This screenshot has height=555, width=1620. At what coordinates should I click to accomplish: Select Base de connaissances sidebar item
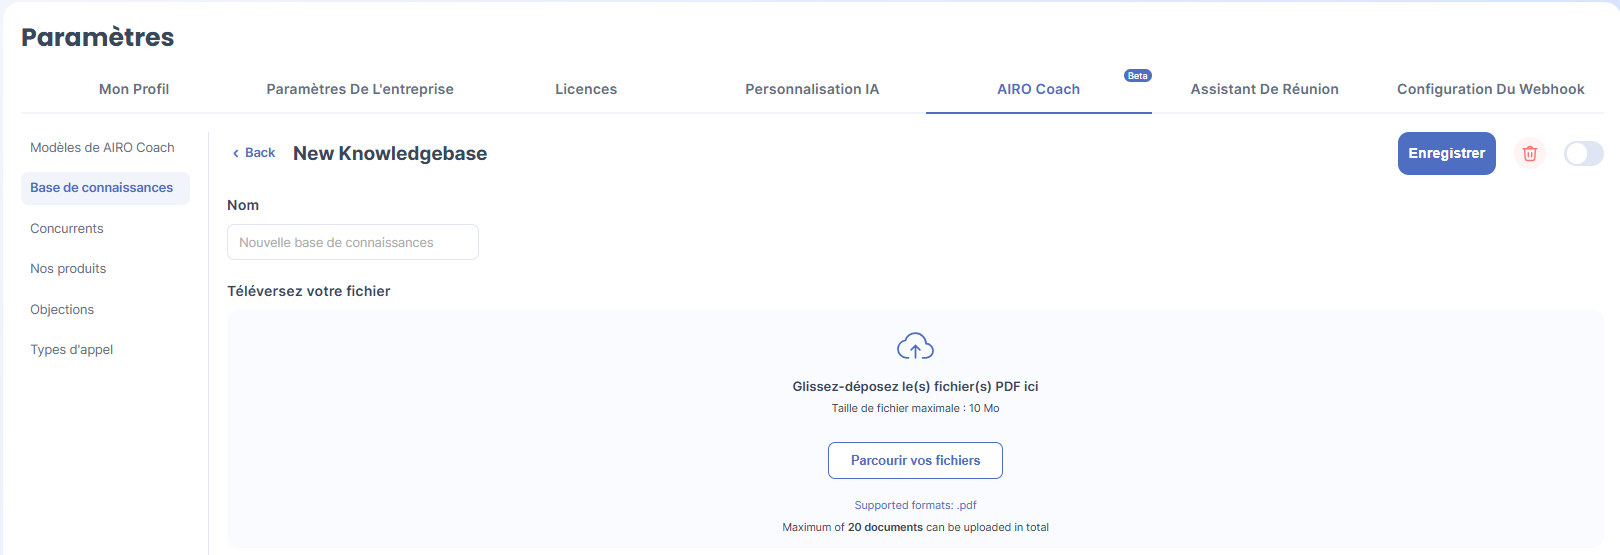coord(102,188)
